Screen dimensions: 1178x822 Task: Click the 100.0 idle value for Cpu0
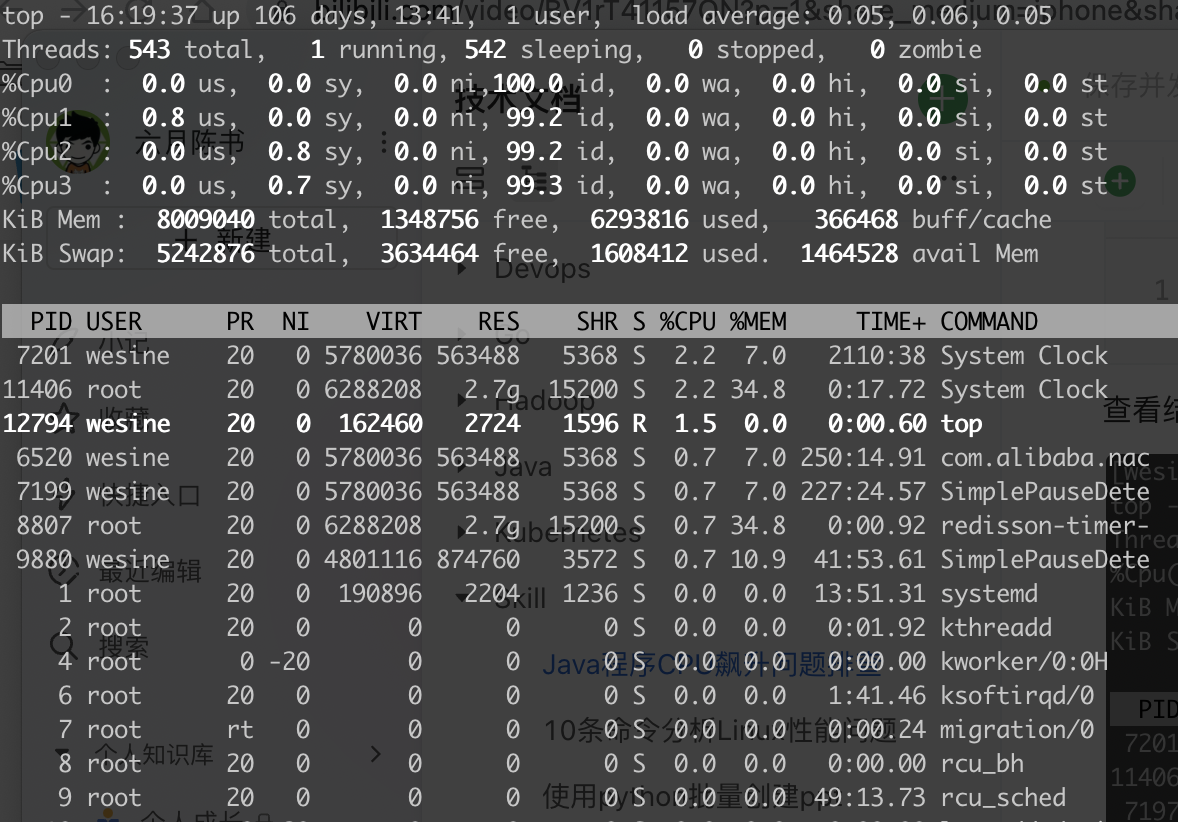tap(527, 83)
